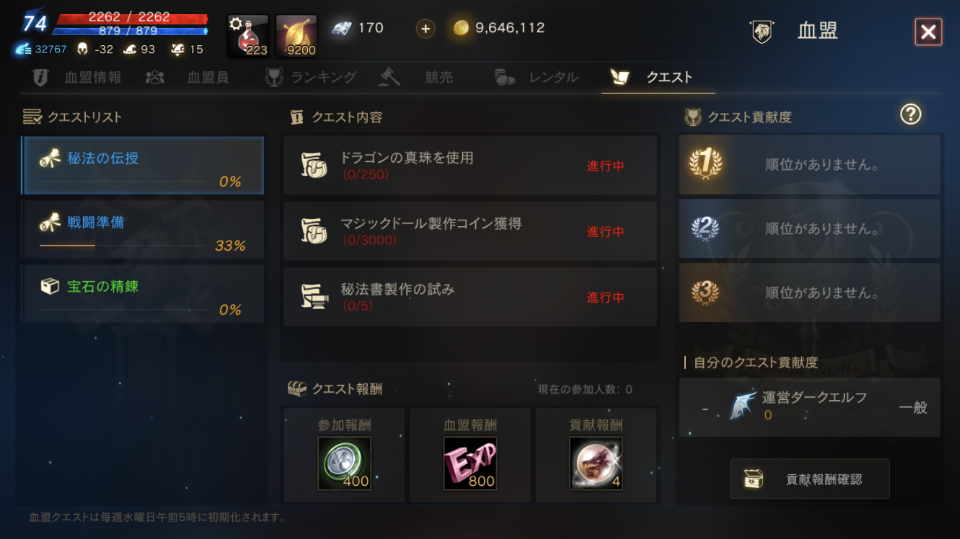Screen dimensions: 960x539
Task: Open the 競売 auction tab
Action: point(417,77)
